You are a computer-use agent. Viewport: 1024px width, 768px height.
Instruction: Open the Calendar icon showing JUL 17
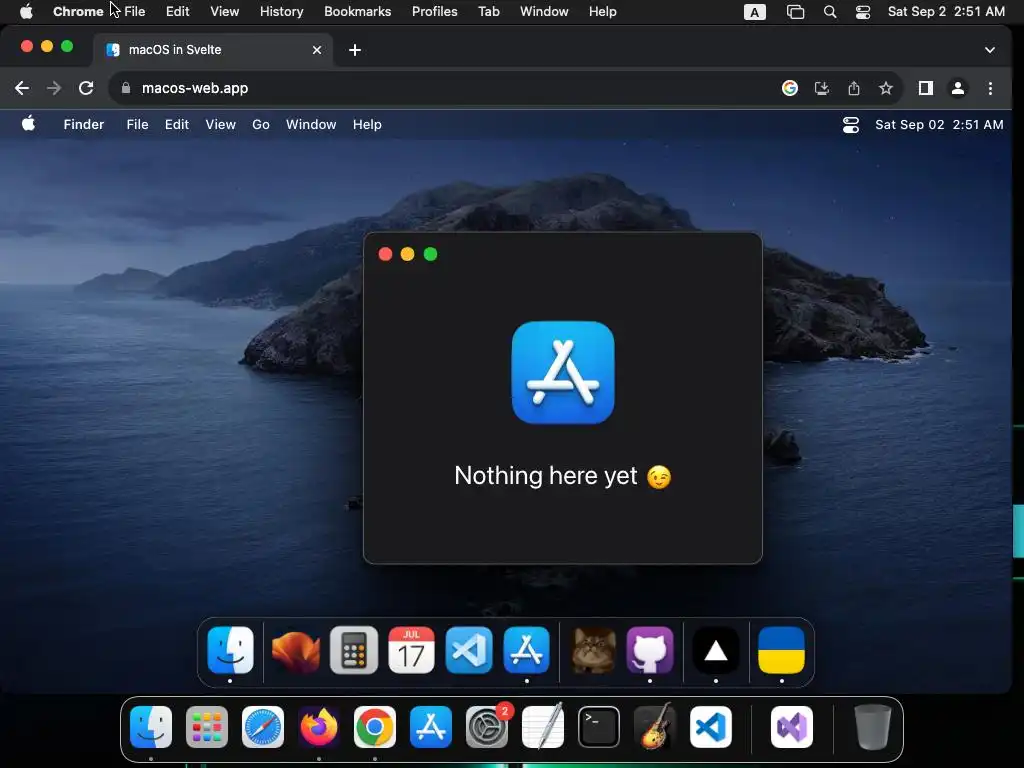(x=411, y=650)
